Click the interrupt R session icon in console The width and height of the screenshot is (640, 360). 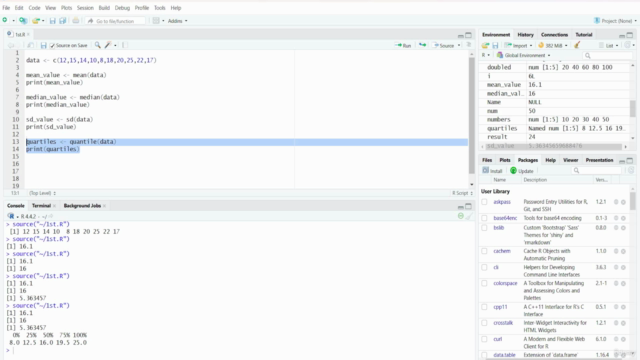[461, 216]
